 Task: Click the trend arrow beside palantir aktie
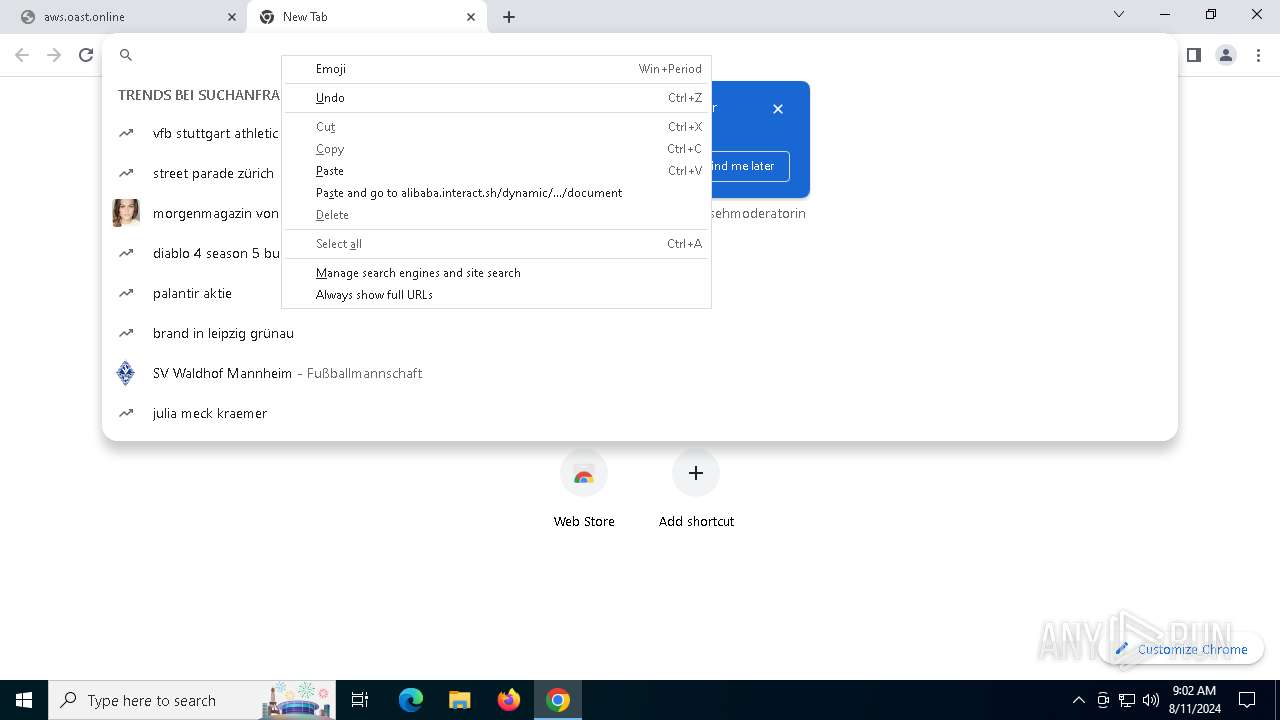pyautogui.click(x=126, y=293)
